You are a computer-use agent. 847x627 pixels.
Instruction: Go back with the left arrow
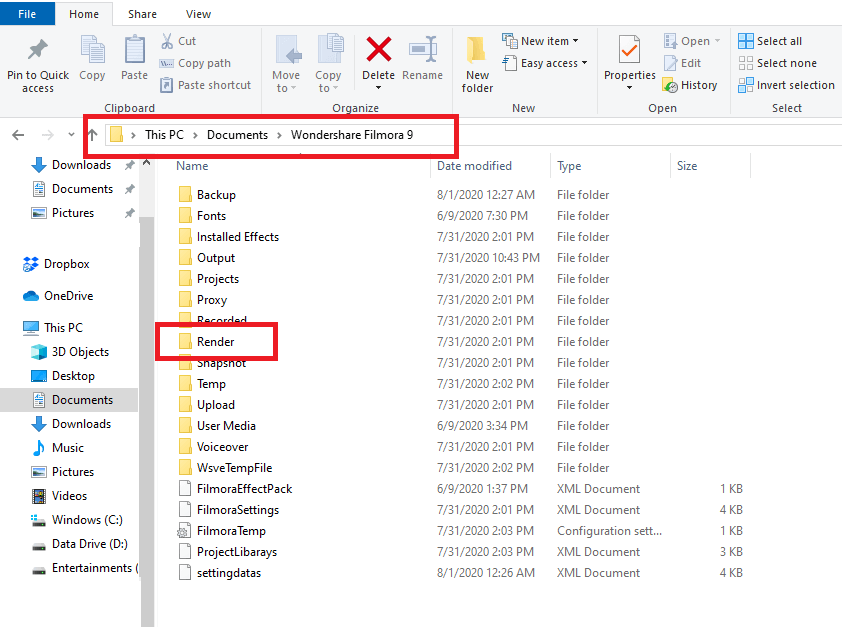click(18, 134)
